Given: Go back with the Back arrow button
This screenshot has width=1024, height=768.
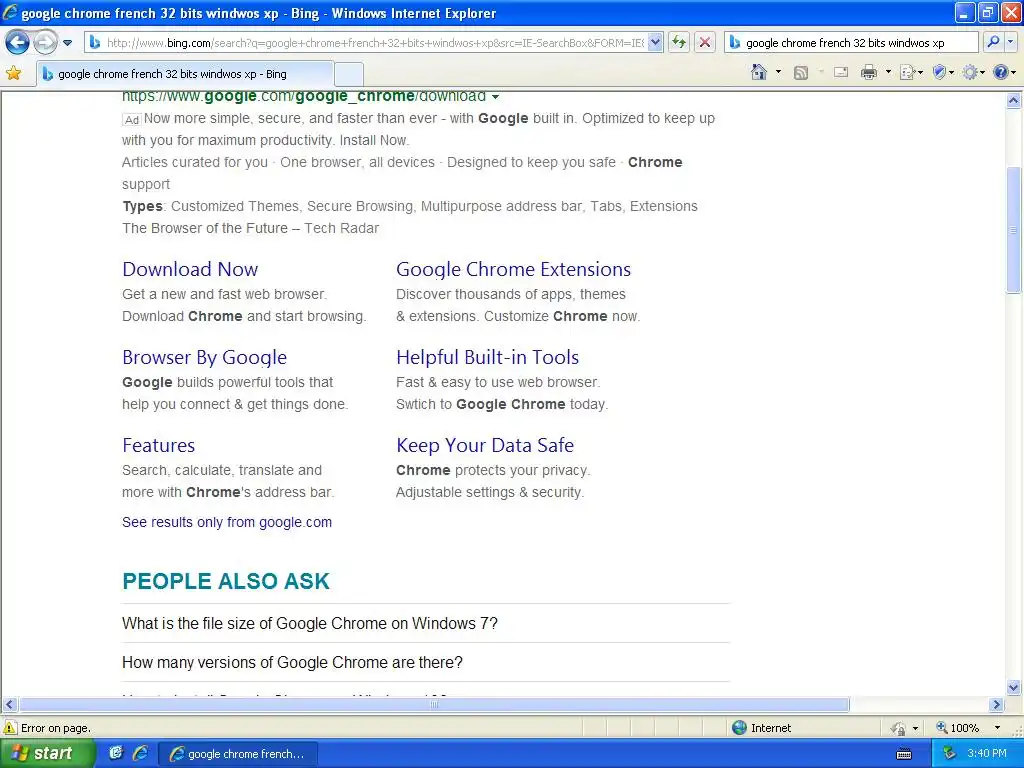Looking at the screenshot, I should coord(17,42).
